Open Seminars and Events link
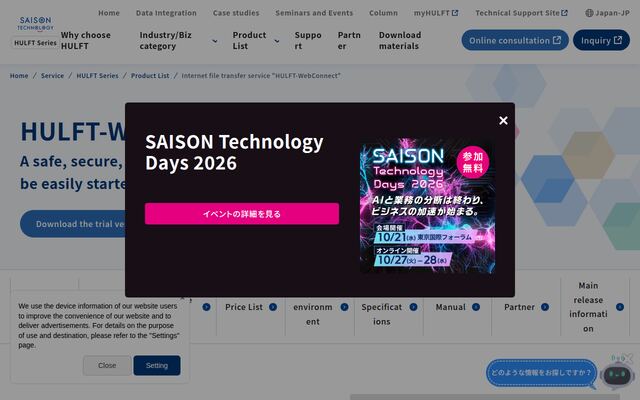Screen dimensions: 640x400 coord(314,13)
